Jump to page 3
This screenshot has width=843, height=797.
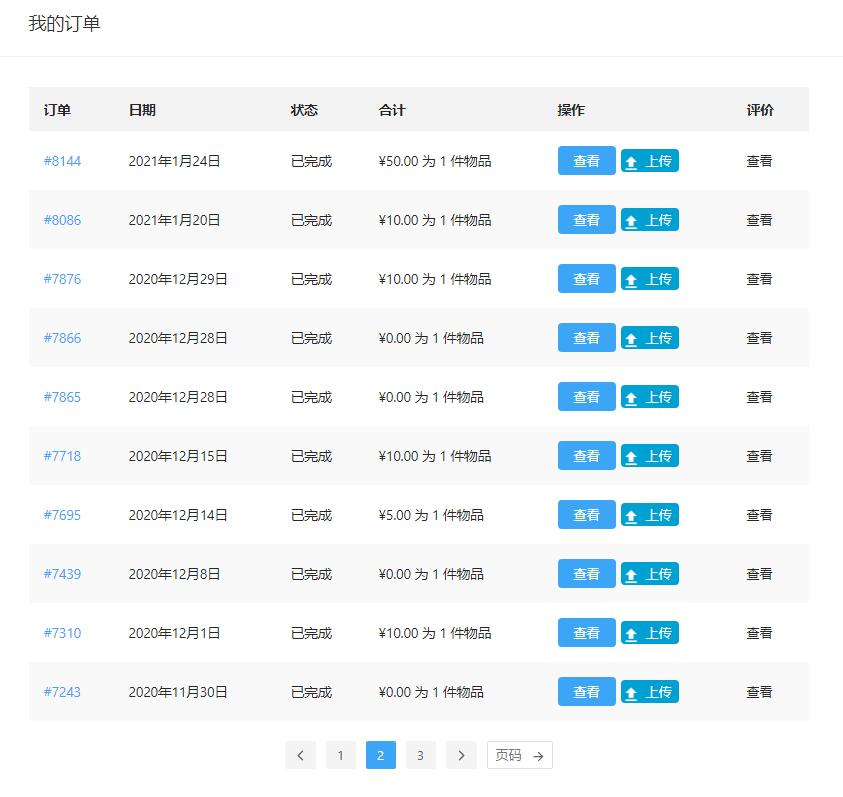pos(420,755)
